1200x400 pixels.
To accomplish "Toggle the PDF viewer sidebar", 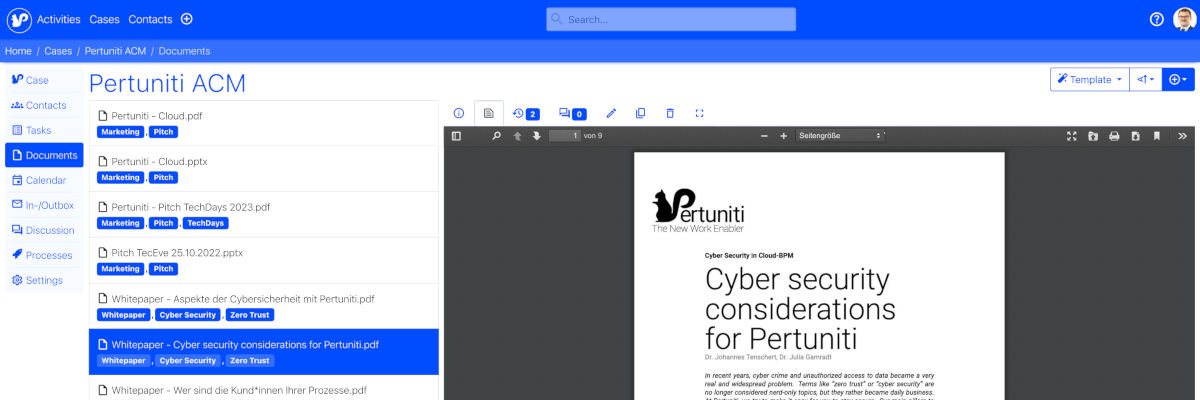I will (x=457, y=136).
